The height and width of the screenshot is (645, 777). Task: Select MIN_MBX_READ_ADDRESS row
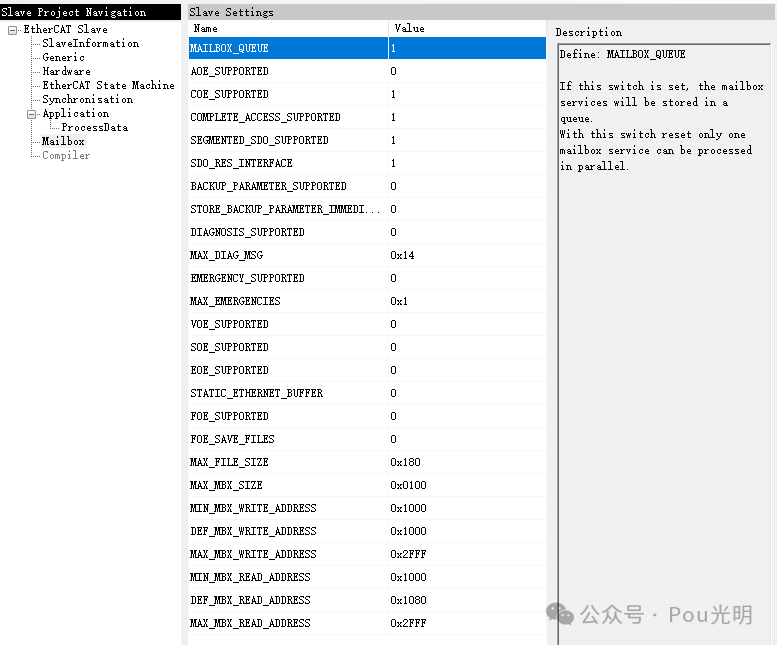pos(367,577)
